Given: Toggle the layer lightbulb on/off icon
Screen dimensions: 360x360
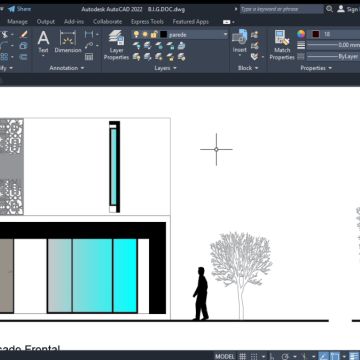Looking at the screenshot, I should [x=136, y=34].
